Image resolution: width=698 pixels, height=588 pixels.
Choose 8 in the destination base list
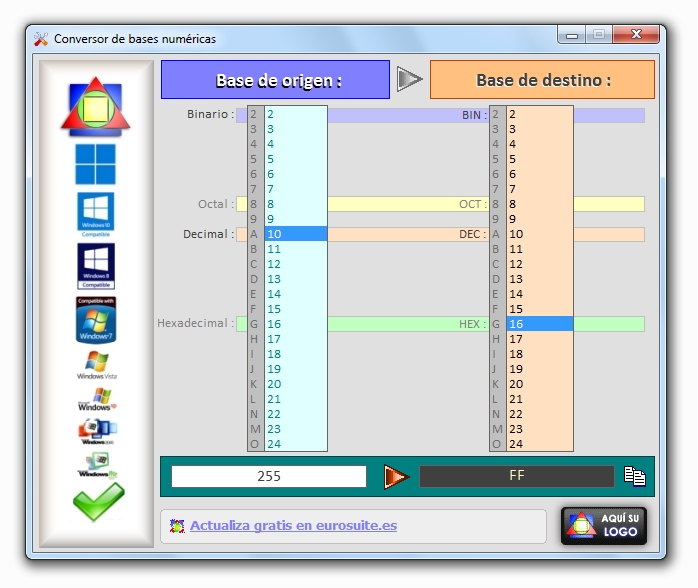pyautogui.click(x=538, y=204)
